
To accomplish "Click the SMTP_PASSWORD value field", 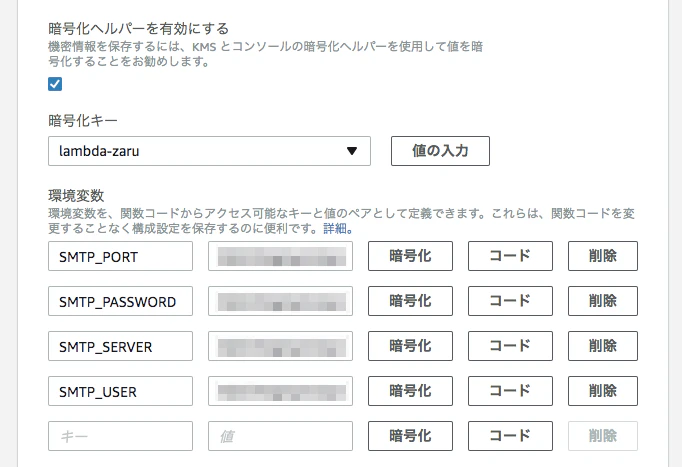I will [281, 301].
